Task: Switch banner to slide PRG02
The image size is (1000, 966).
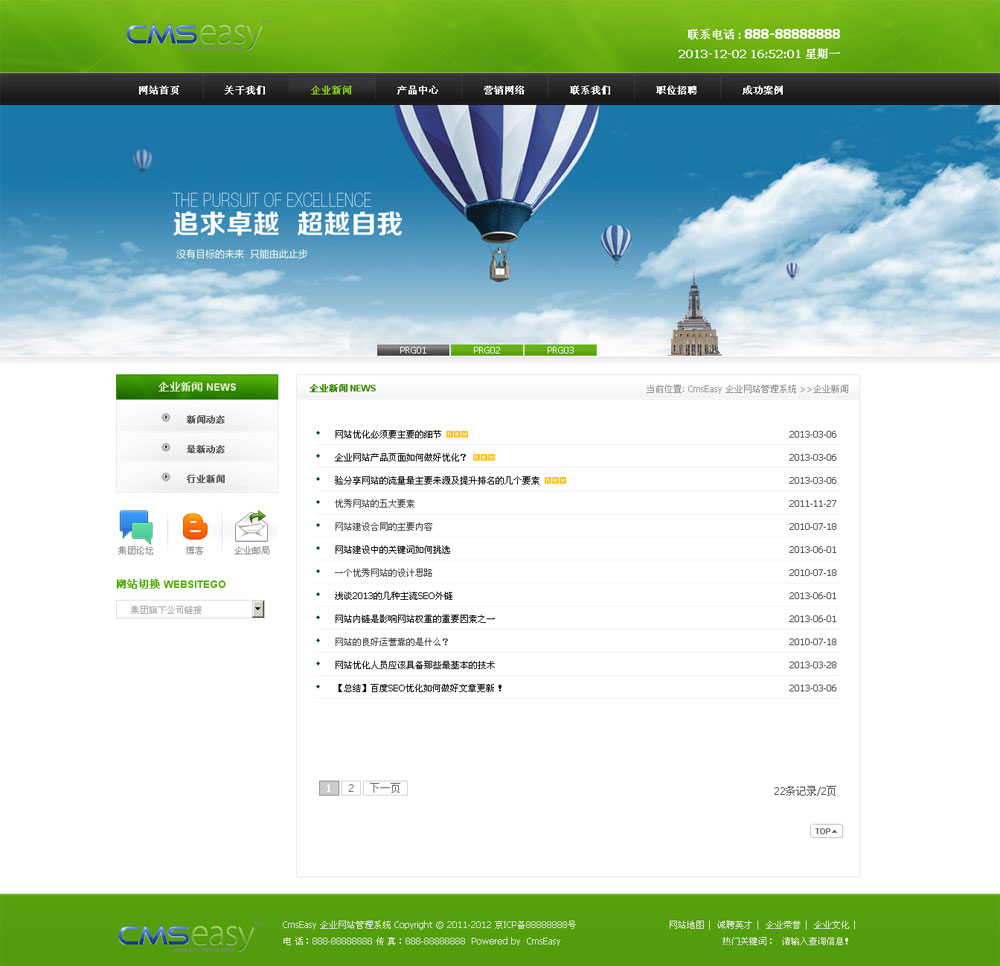Action: [487, 350]
